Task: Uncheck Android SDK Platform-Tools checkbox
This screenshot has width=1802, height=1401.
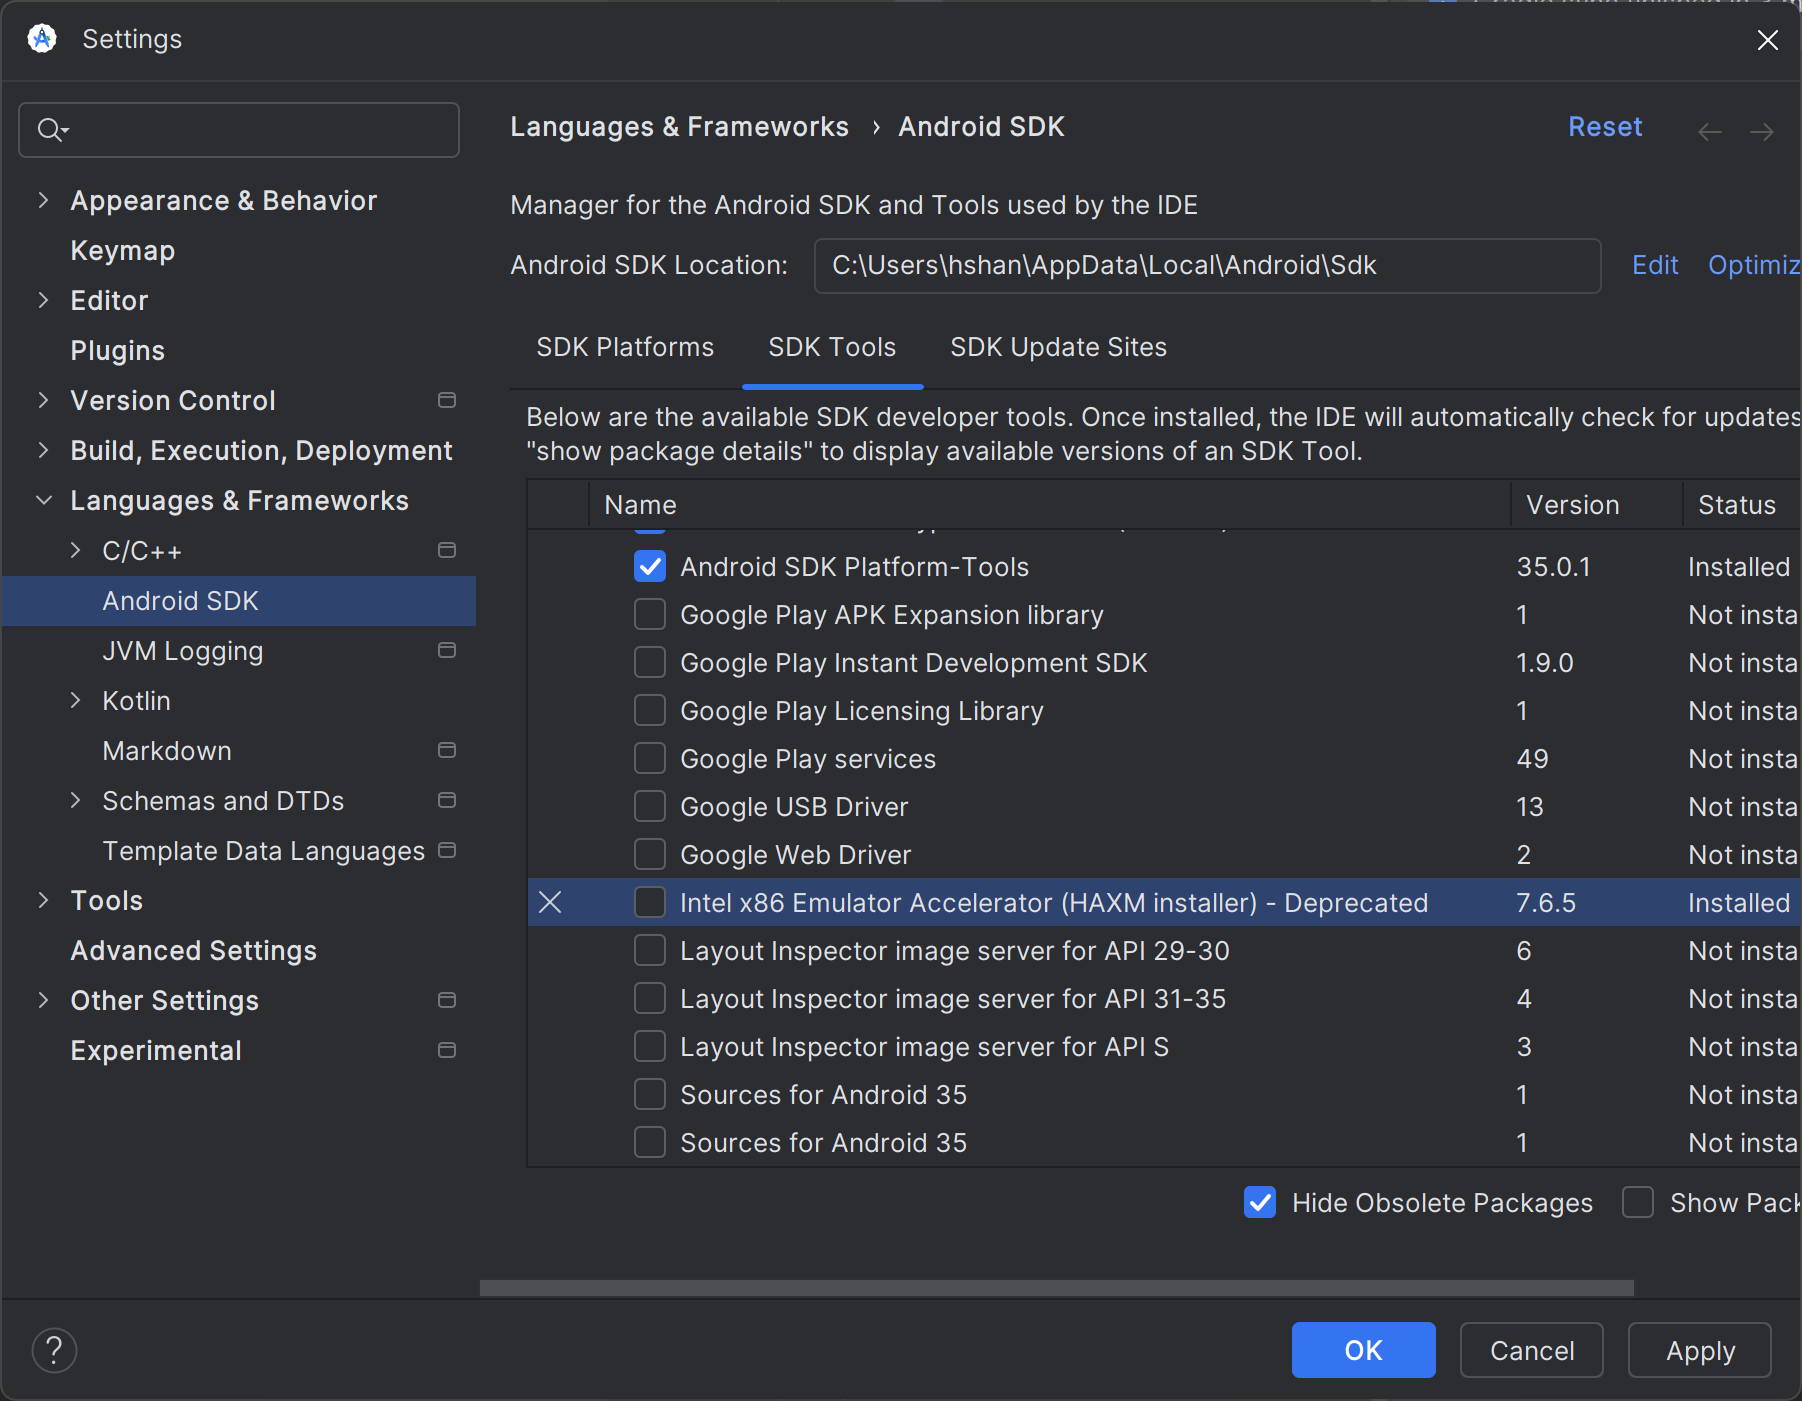Action: (x=650, y=567)
